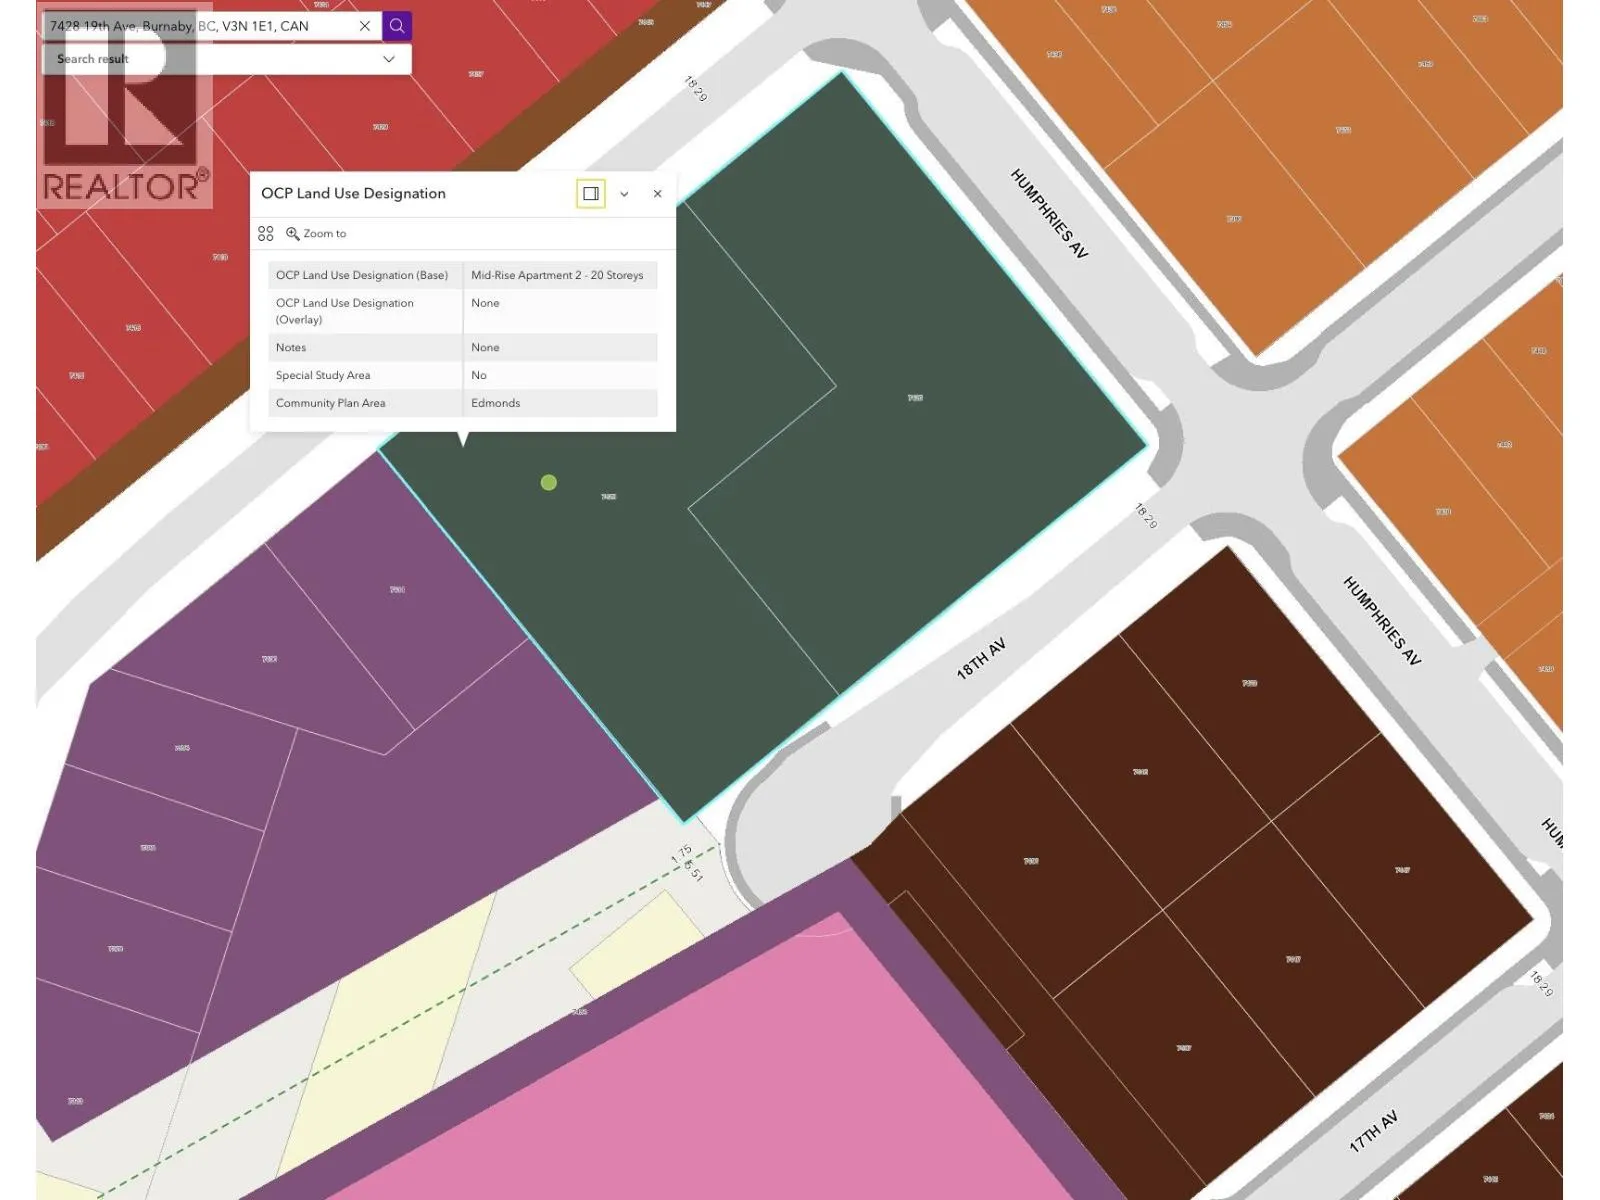
Task: Select the Community Plan Area row
Action: click(463, 403)
